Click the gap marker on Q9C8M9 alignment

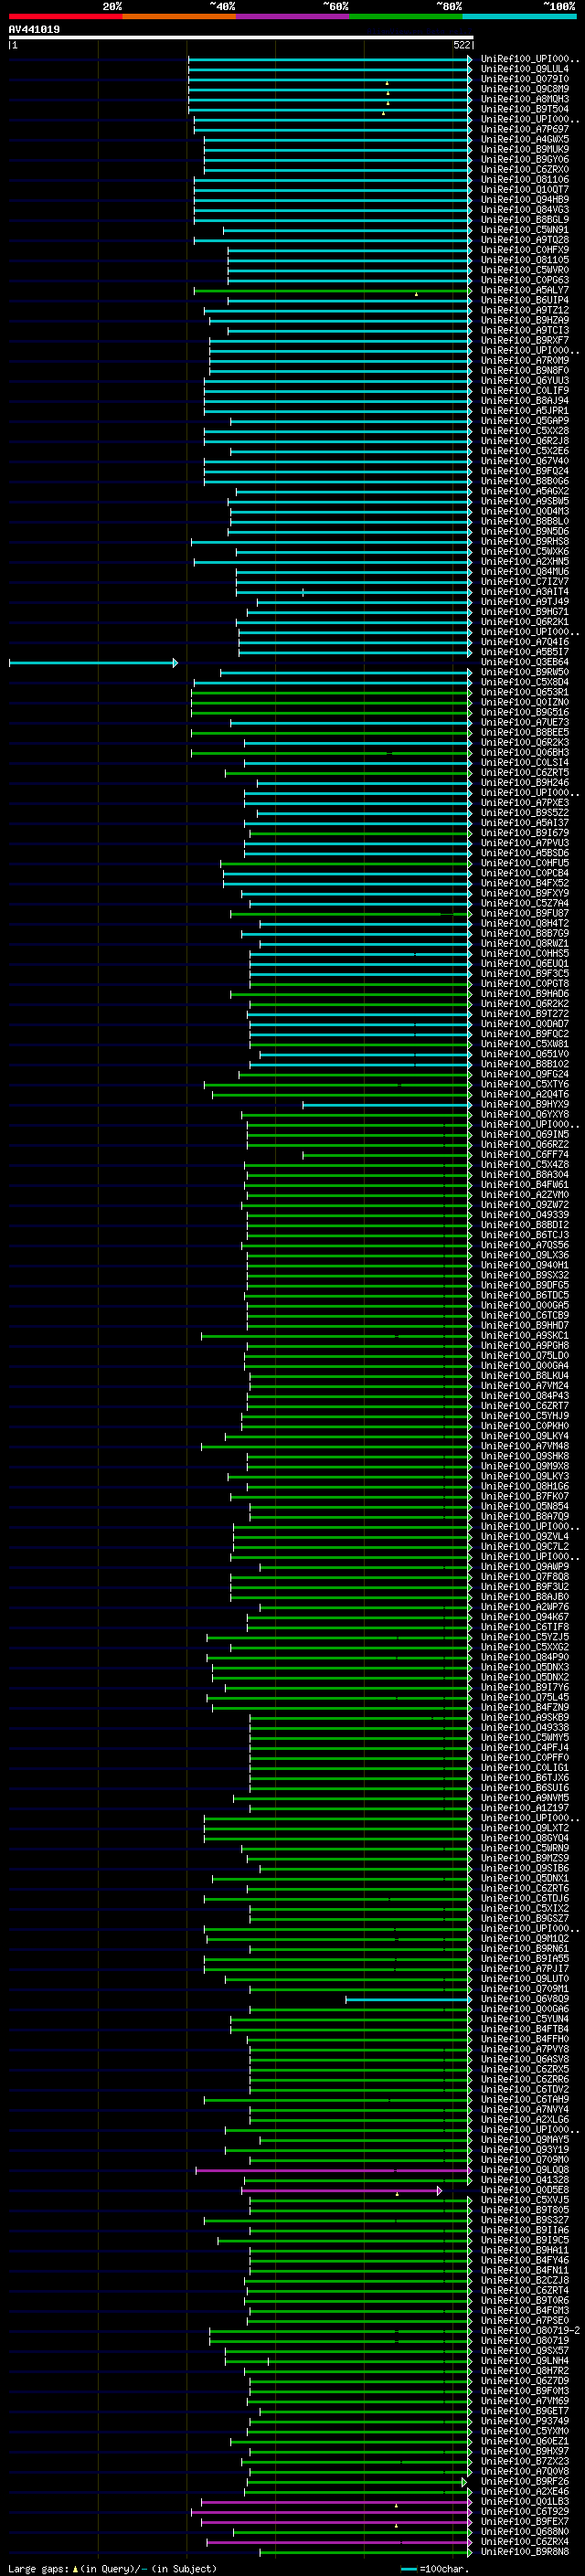click(388, 93)
